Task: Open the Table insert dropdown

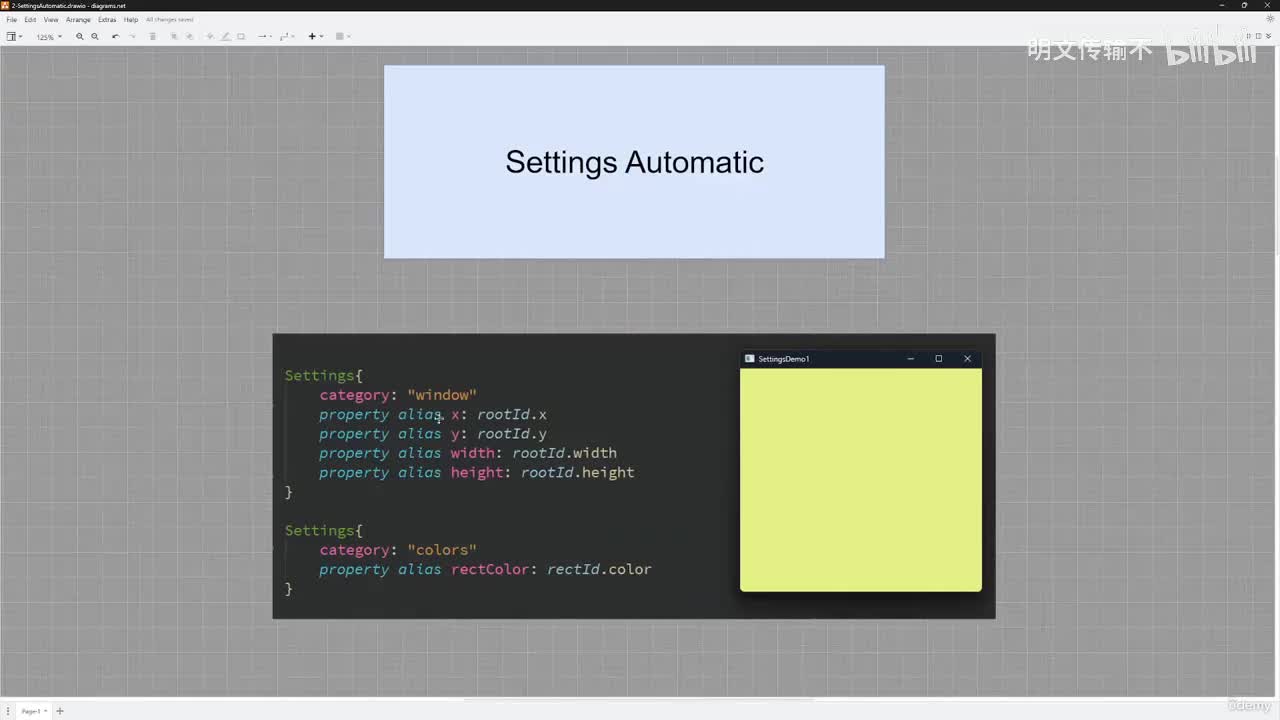Action: 342,37
